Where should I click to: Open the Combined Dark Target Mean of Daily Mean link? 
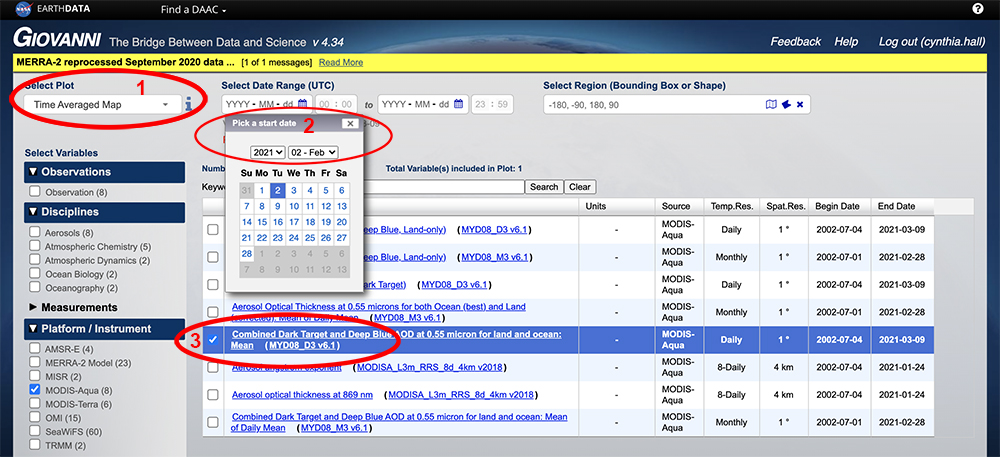pyautogui.click(x=399, y=423)
